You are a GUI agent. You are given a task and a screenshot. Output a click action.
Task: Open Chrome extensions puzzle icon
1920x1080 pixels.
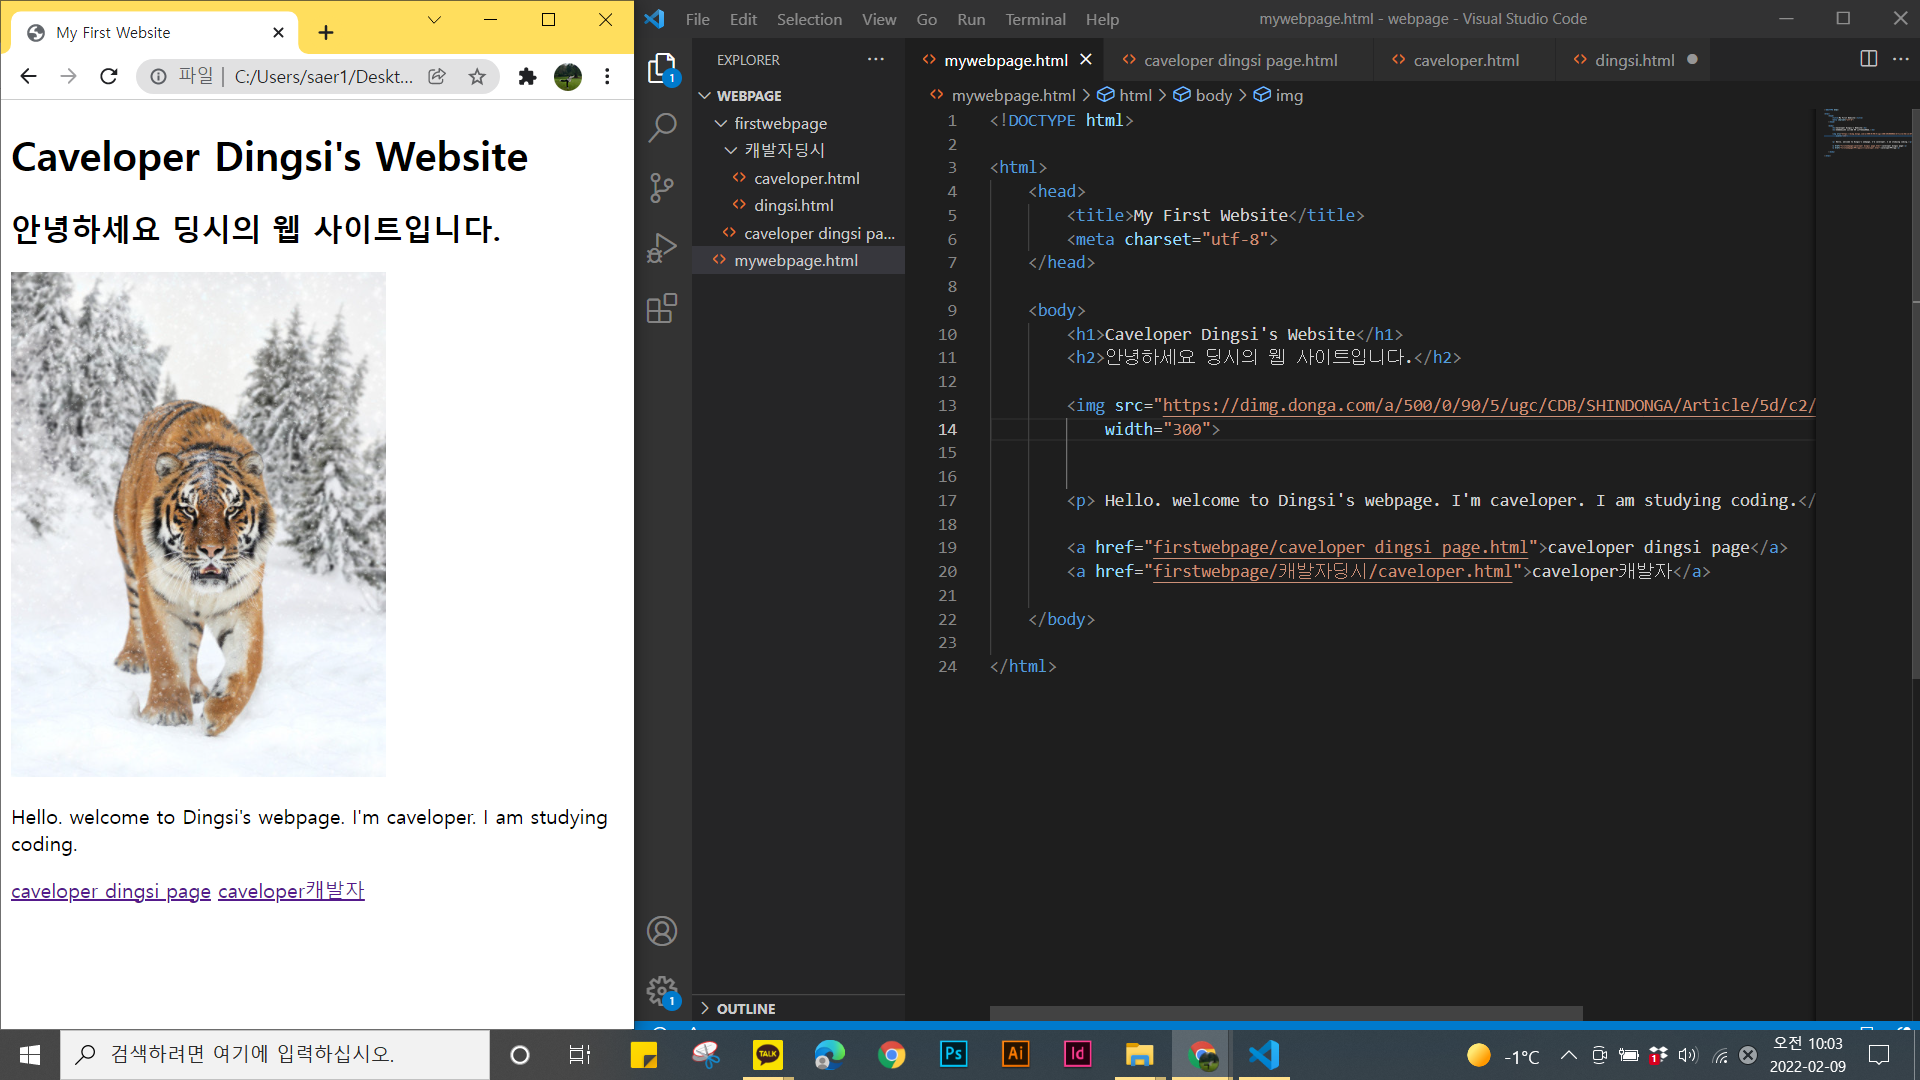(527, 77)
